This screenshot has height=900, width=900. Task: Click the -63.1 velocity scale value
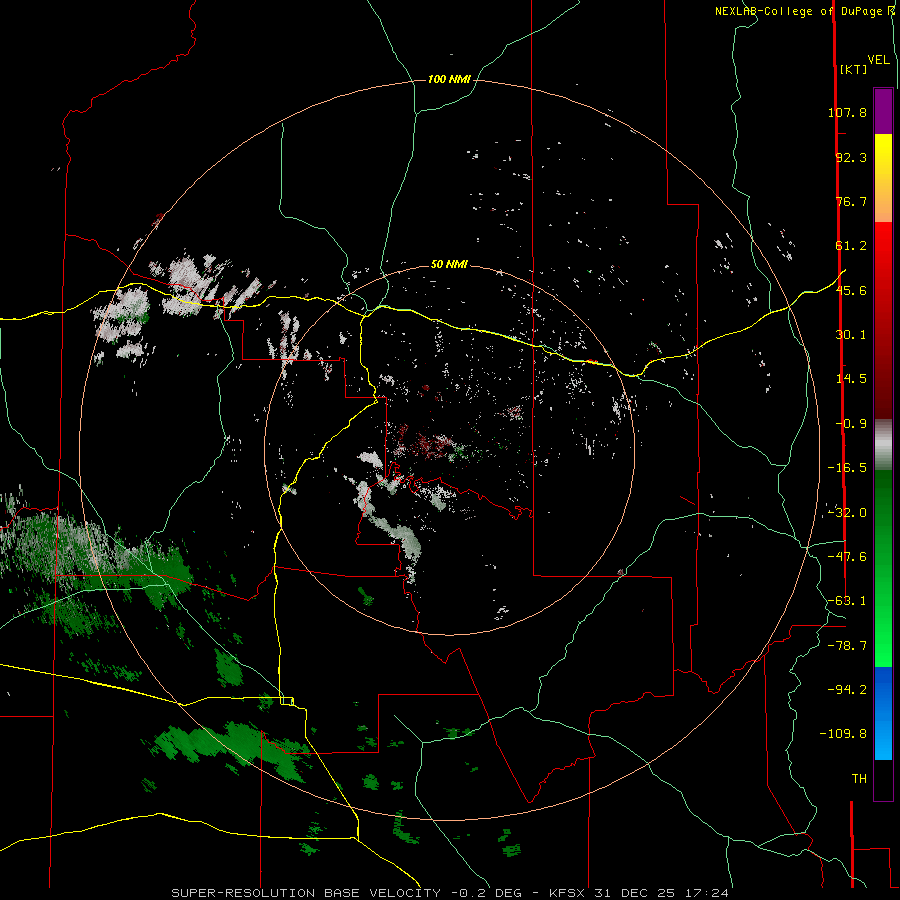click(847, 601)
